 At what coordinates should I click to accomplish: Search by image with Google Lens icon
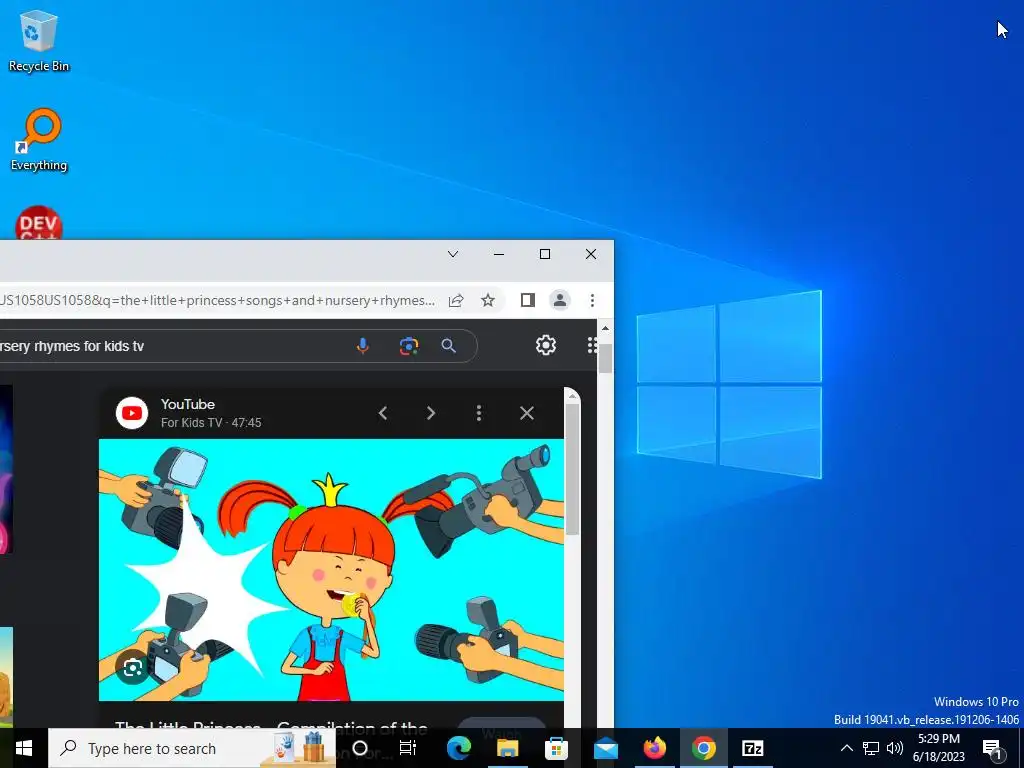coord(409,346)
